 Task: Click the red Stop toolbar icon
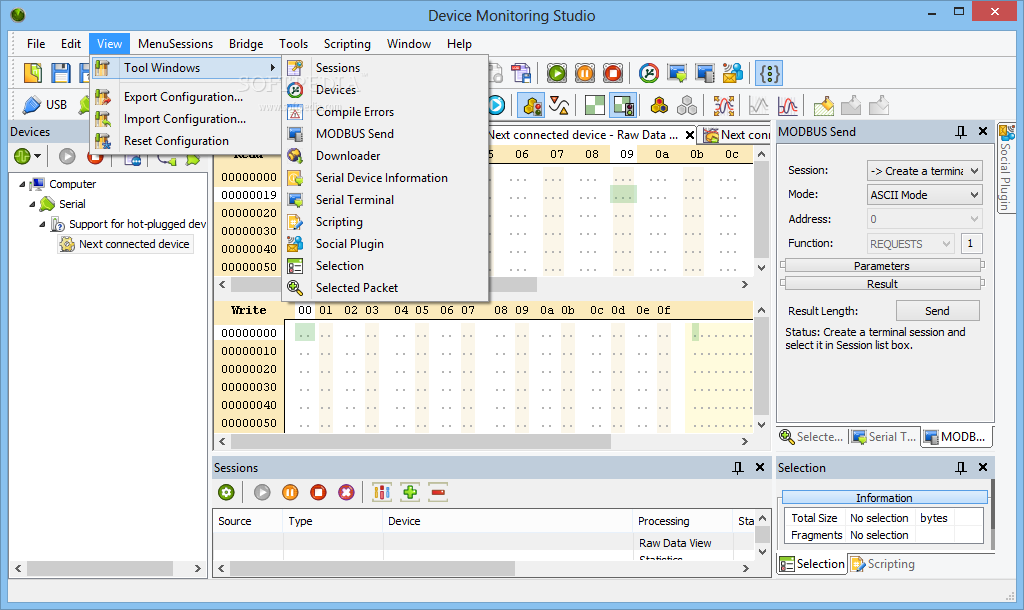click(x=613, y=73)
